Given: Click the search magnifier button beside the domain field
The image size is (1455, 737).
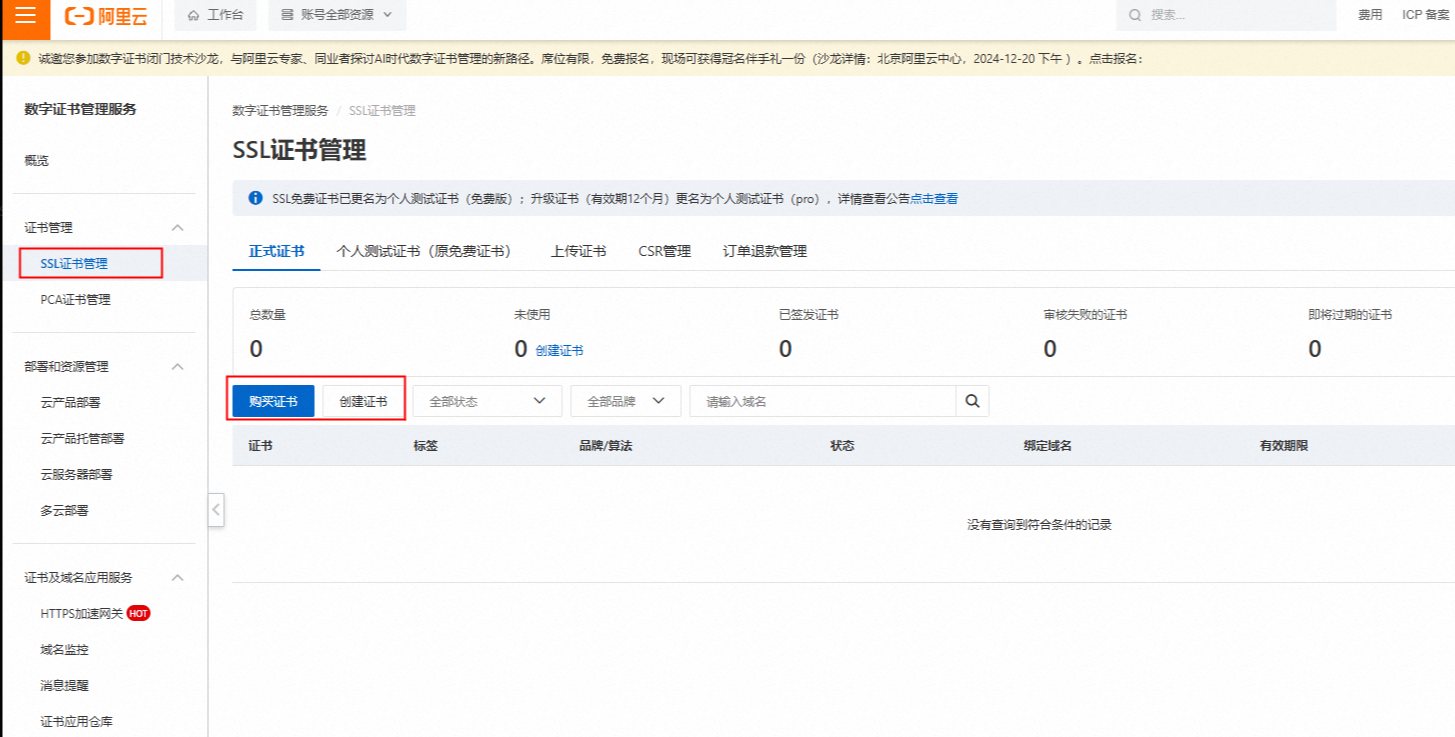Looking at the screenshot, I should (x=972, y=401).
